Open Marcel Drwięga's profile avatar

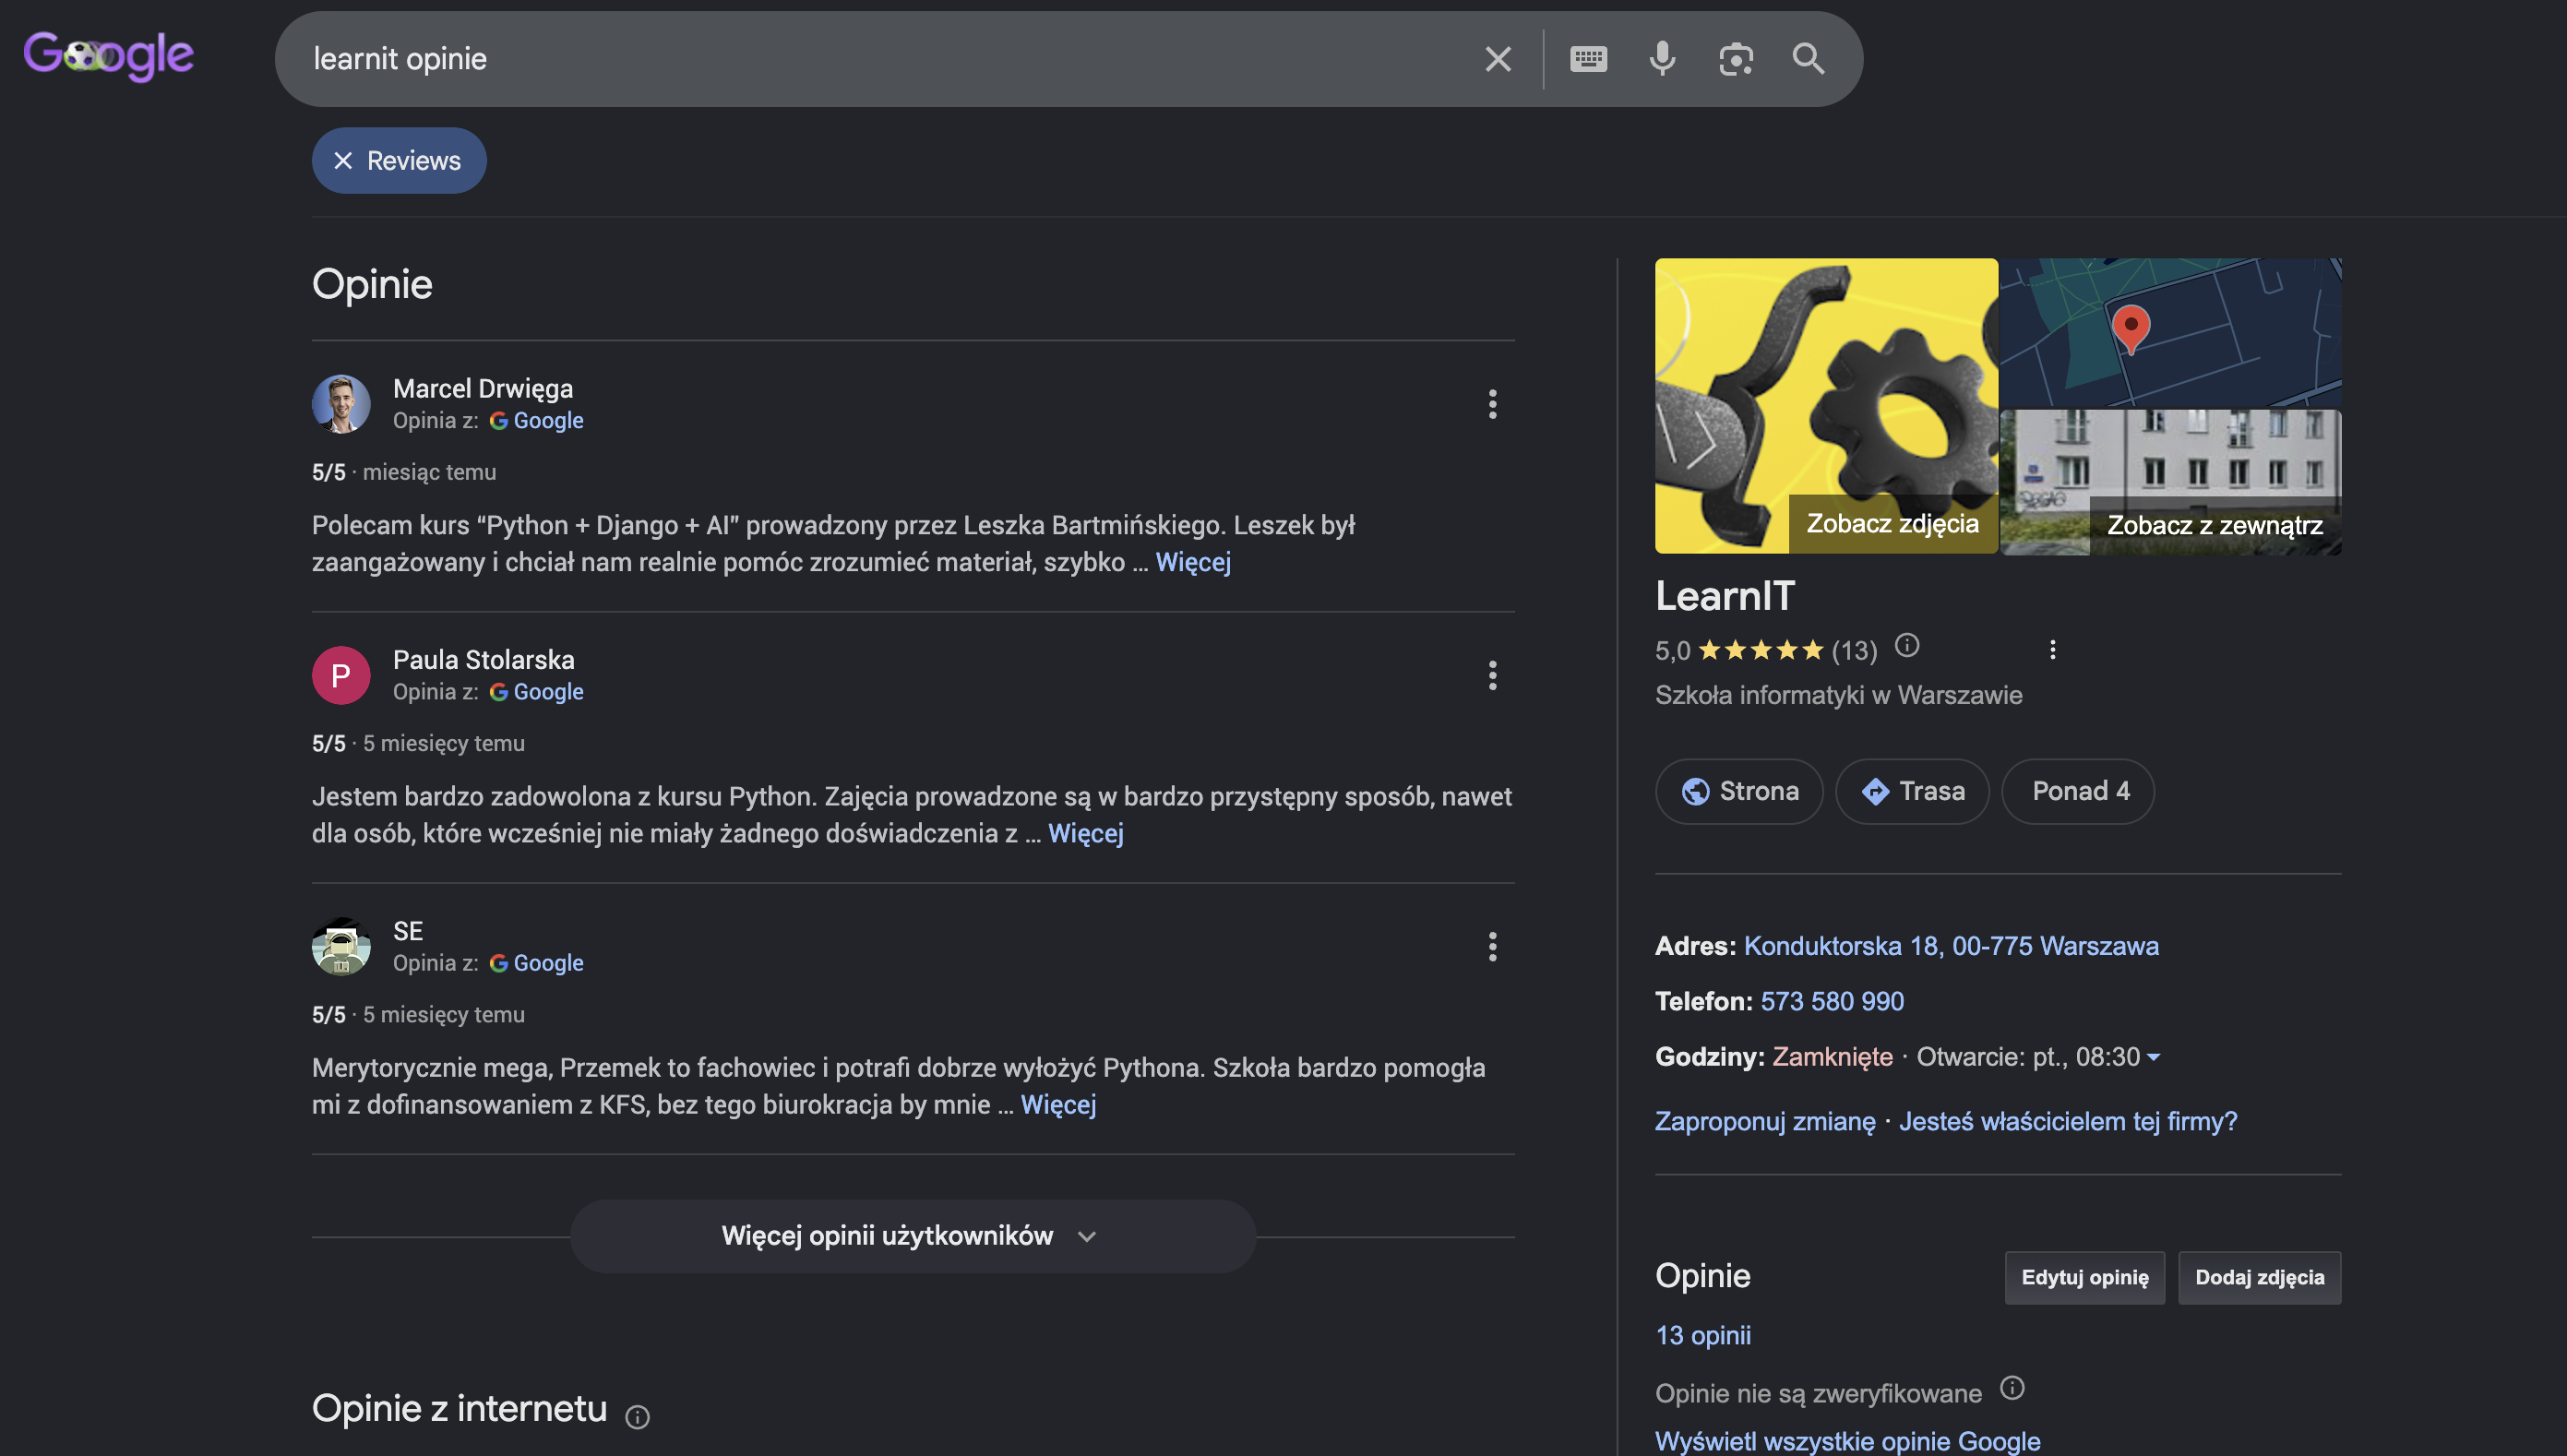[341, 404]
